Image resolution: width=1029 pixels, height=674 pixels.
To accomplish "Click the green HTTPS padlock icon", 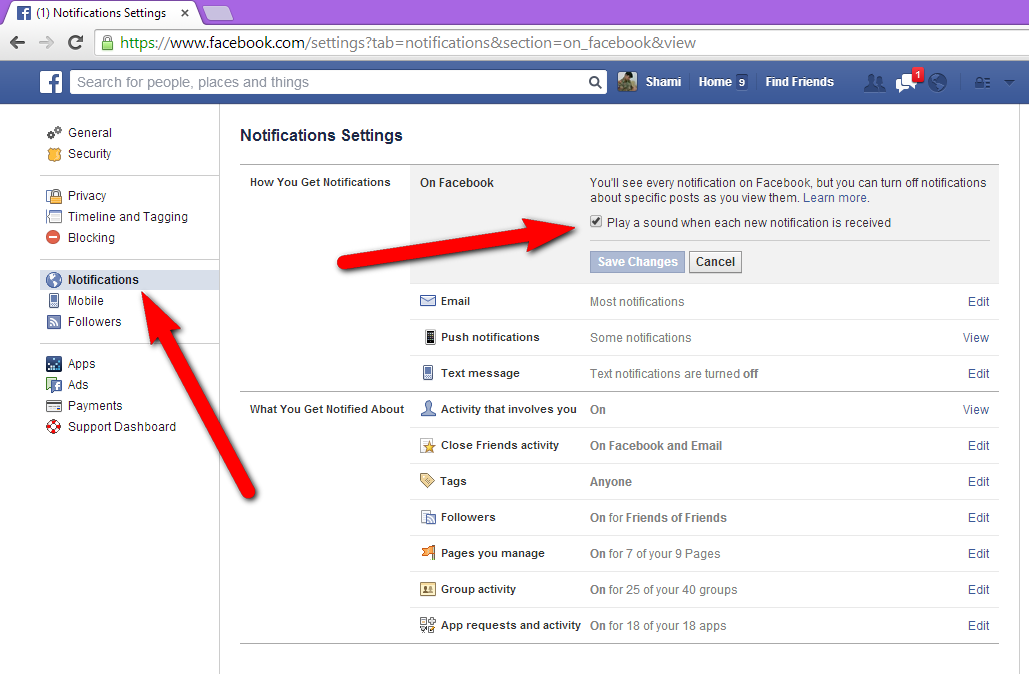I will click(x=107, y=43).
